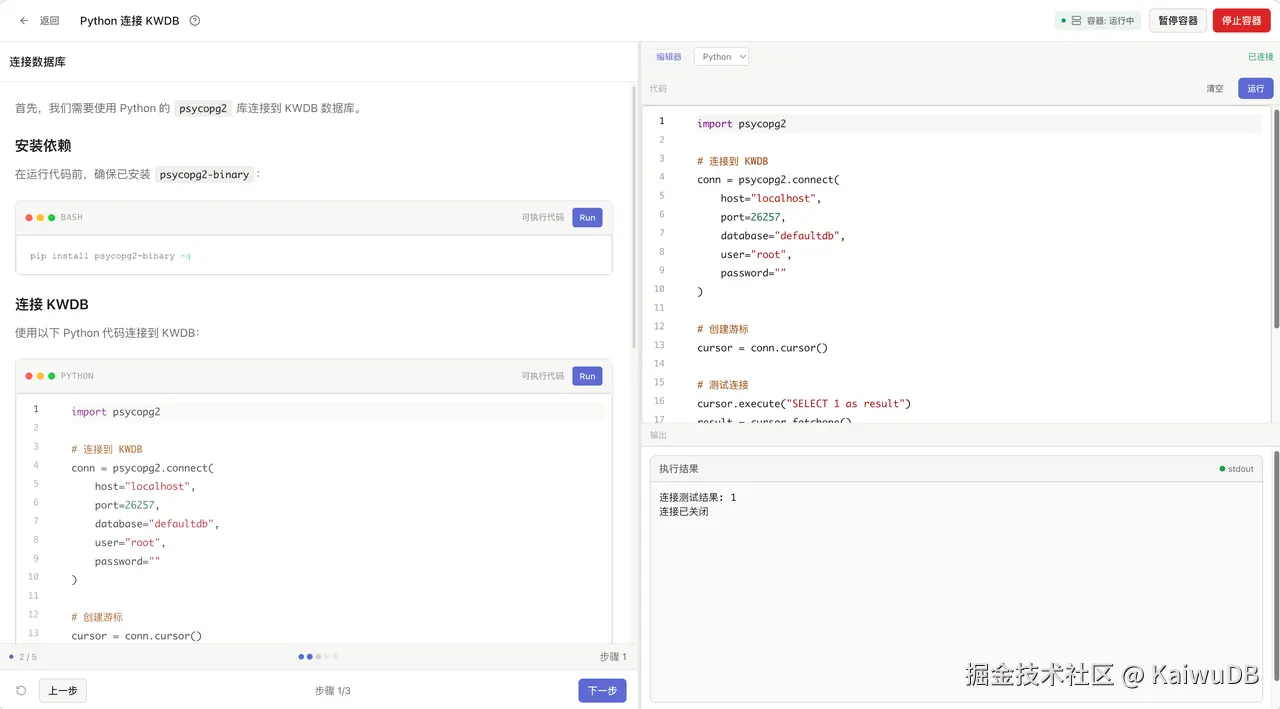Stop the container with 停止容器
This screenshot has width=1280, height=709.
(x=1241, y=21)
